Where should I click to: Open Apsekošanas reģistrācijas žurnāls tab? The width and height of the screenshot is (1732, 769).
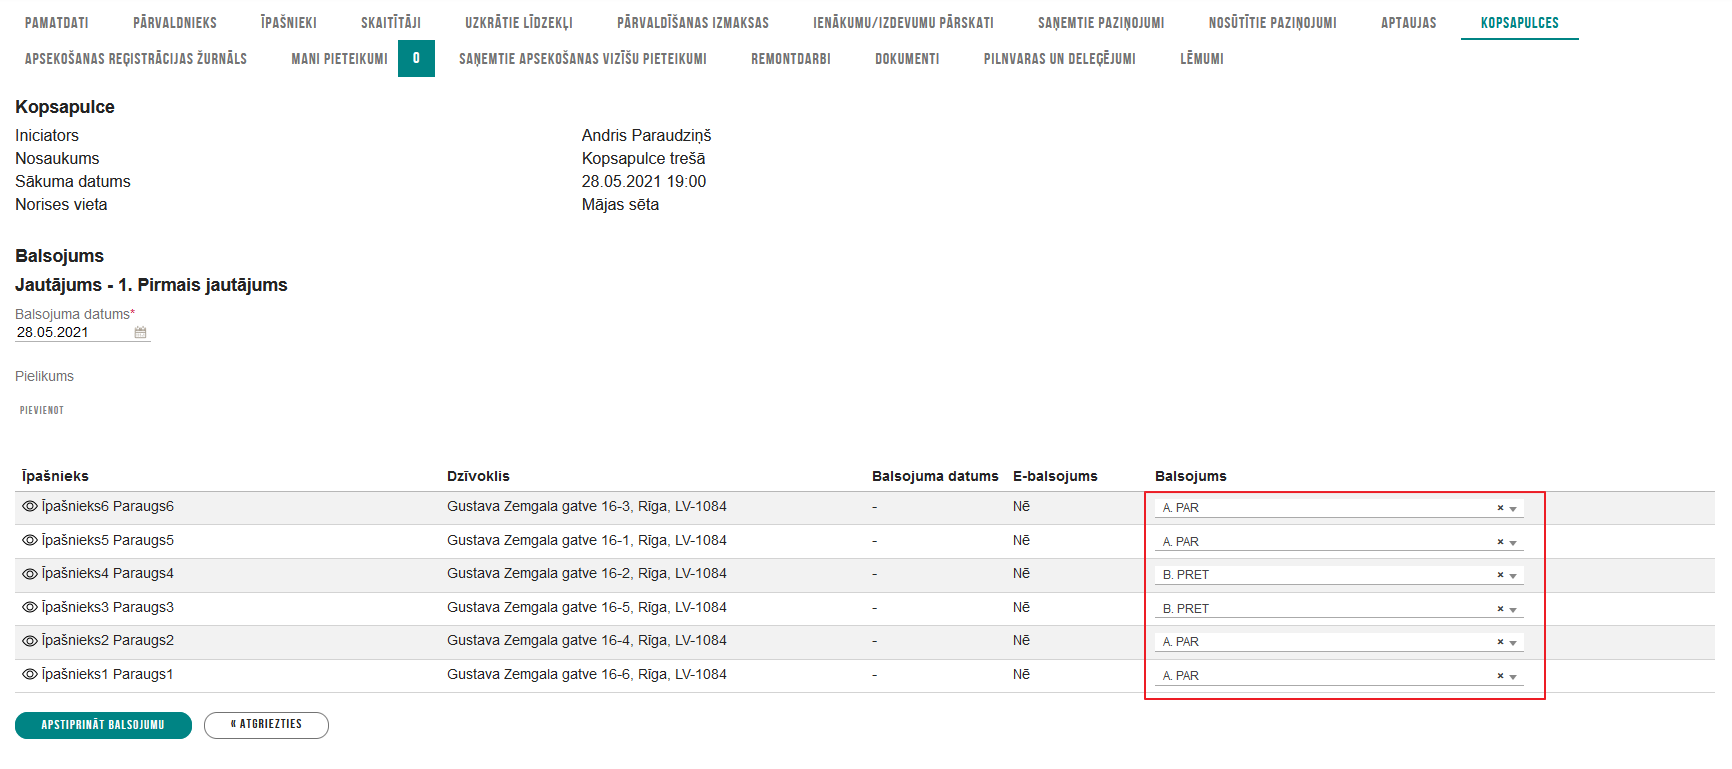click(136, 59)
